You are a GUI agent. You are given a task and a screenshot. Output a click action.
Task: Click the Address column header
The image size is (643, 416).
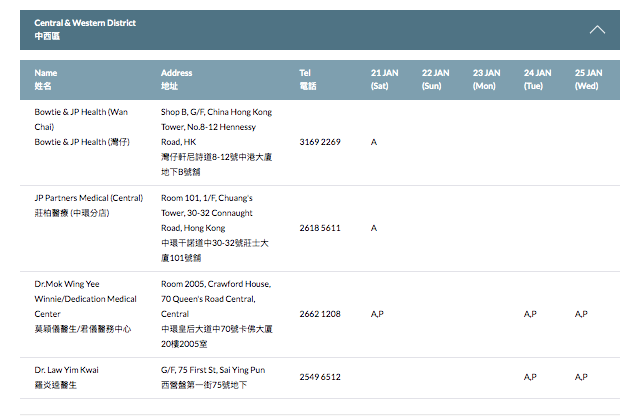tap(177, 80)
